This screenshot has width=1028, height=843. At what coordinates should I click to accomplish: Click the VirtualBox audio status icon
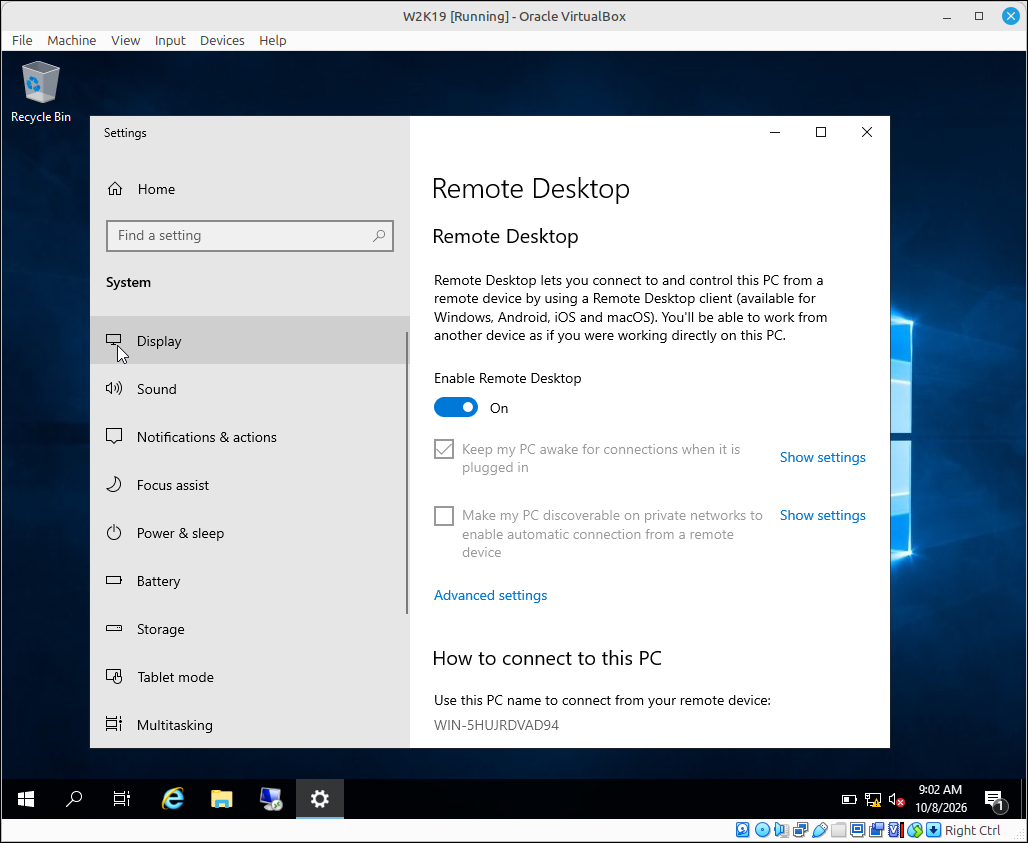[x=781, y=830]
